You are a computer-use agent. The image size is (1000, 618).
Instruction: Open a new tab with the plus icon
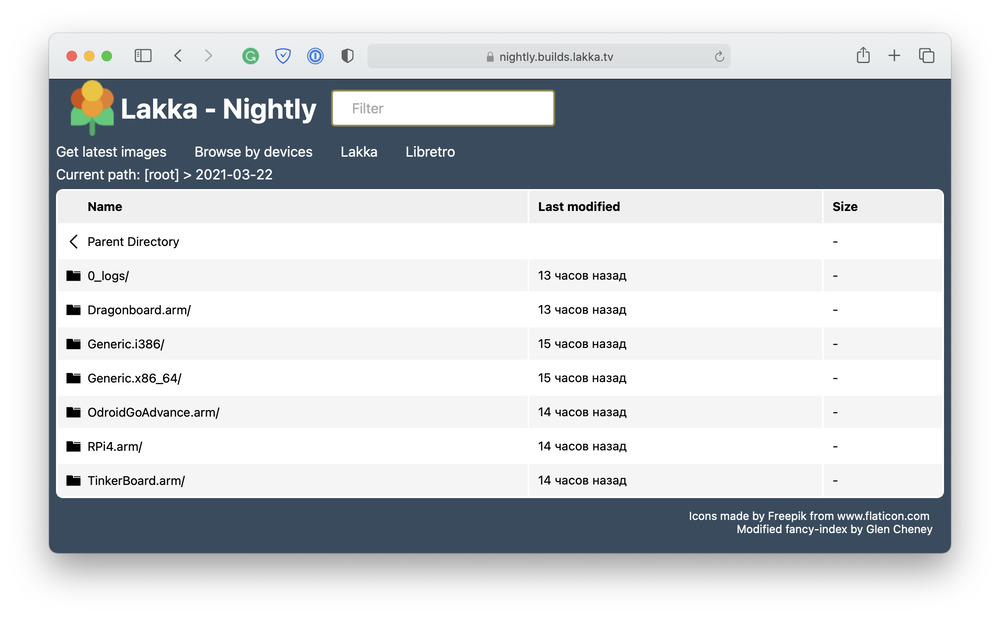point(894,56)
